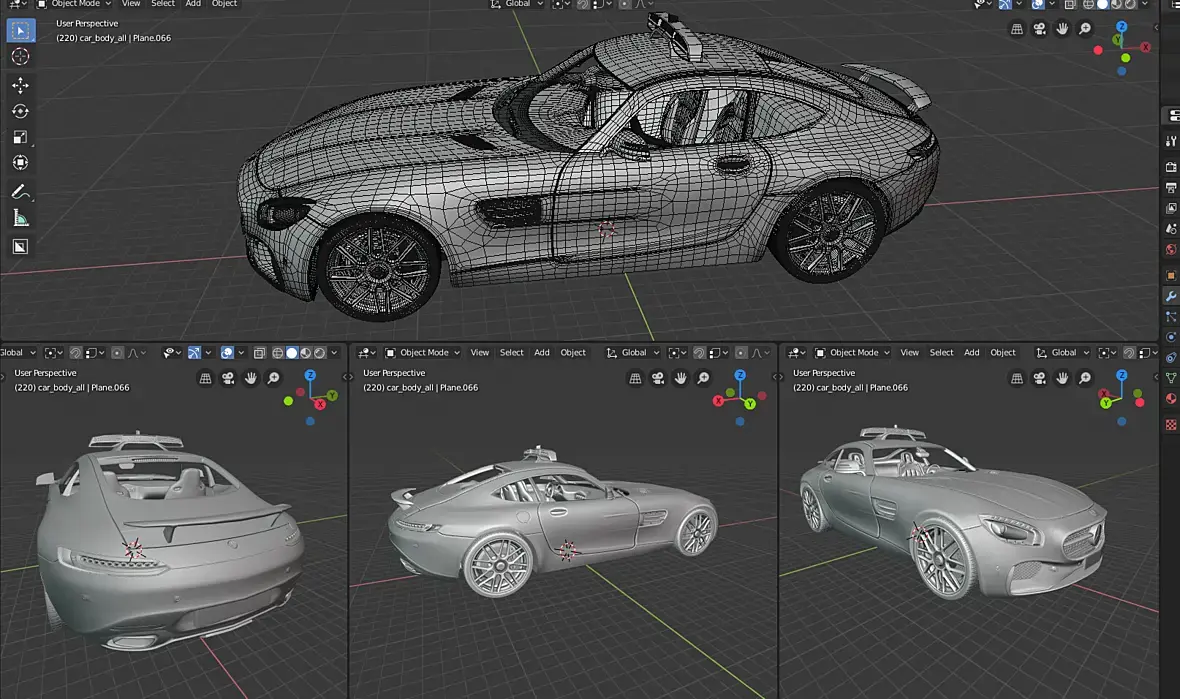1180x699 pixels.
Task: Toggle camera view in top wireframe viewport
Action: [x=1039, y=29]
